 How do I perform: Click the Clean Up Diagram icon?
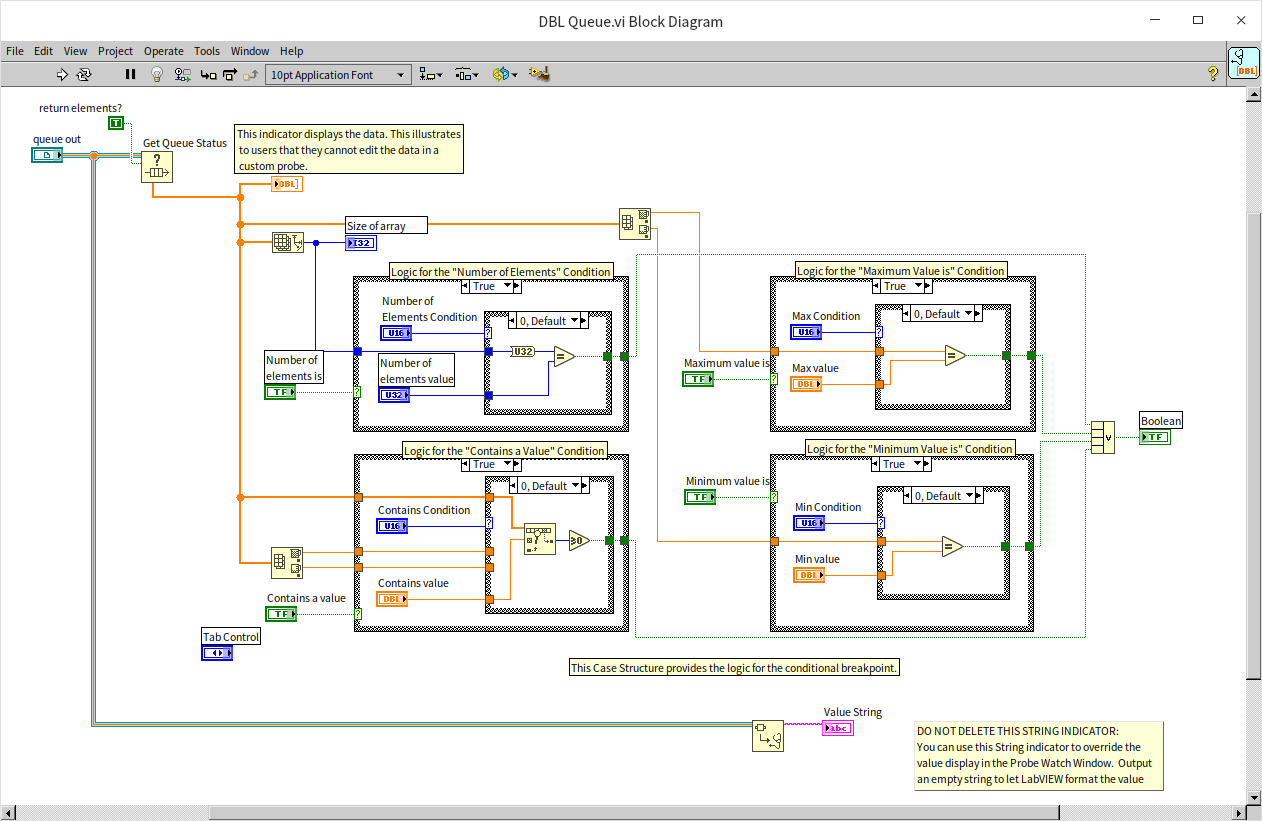click(x=540, y=75)
